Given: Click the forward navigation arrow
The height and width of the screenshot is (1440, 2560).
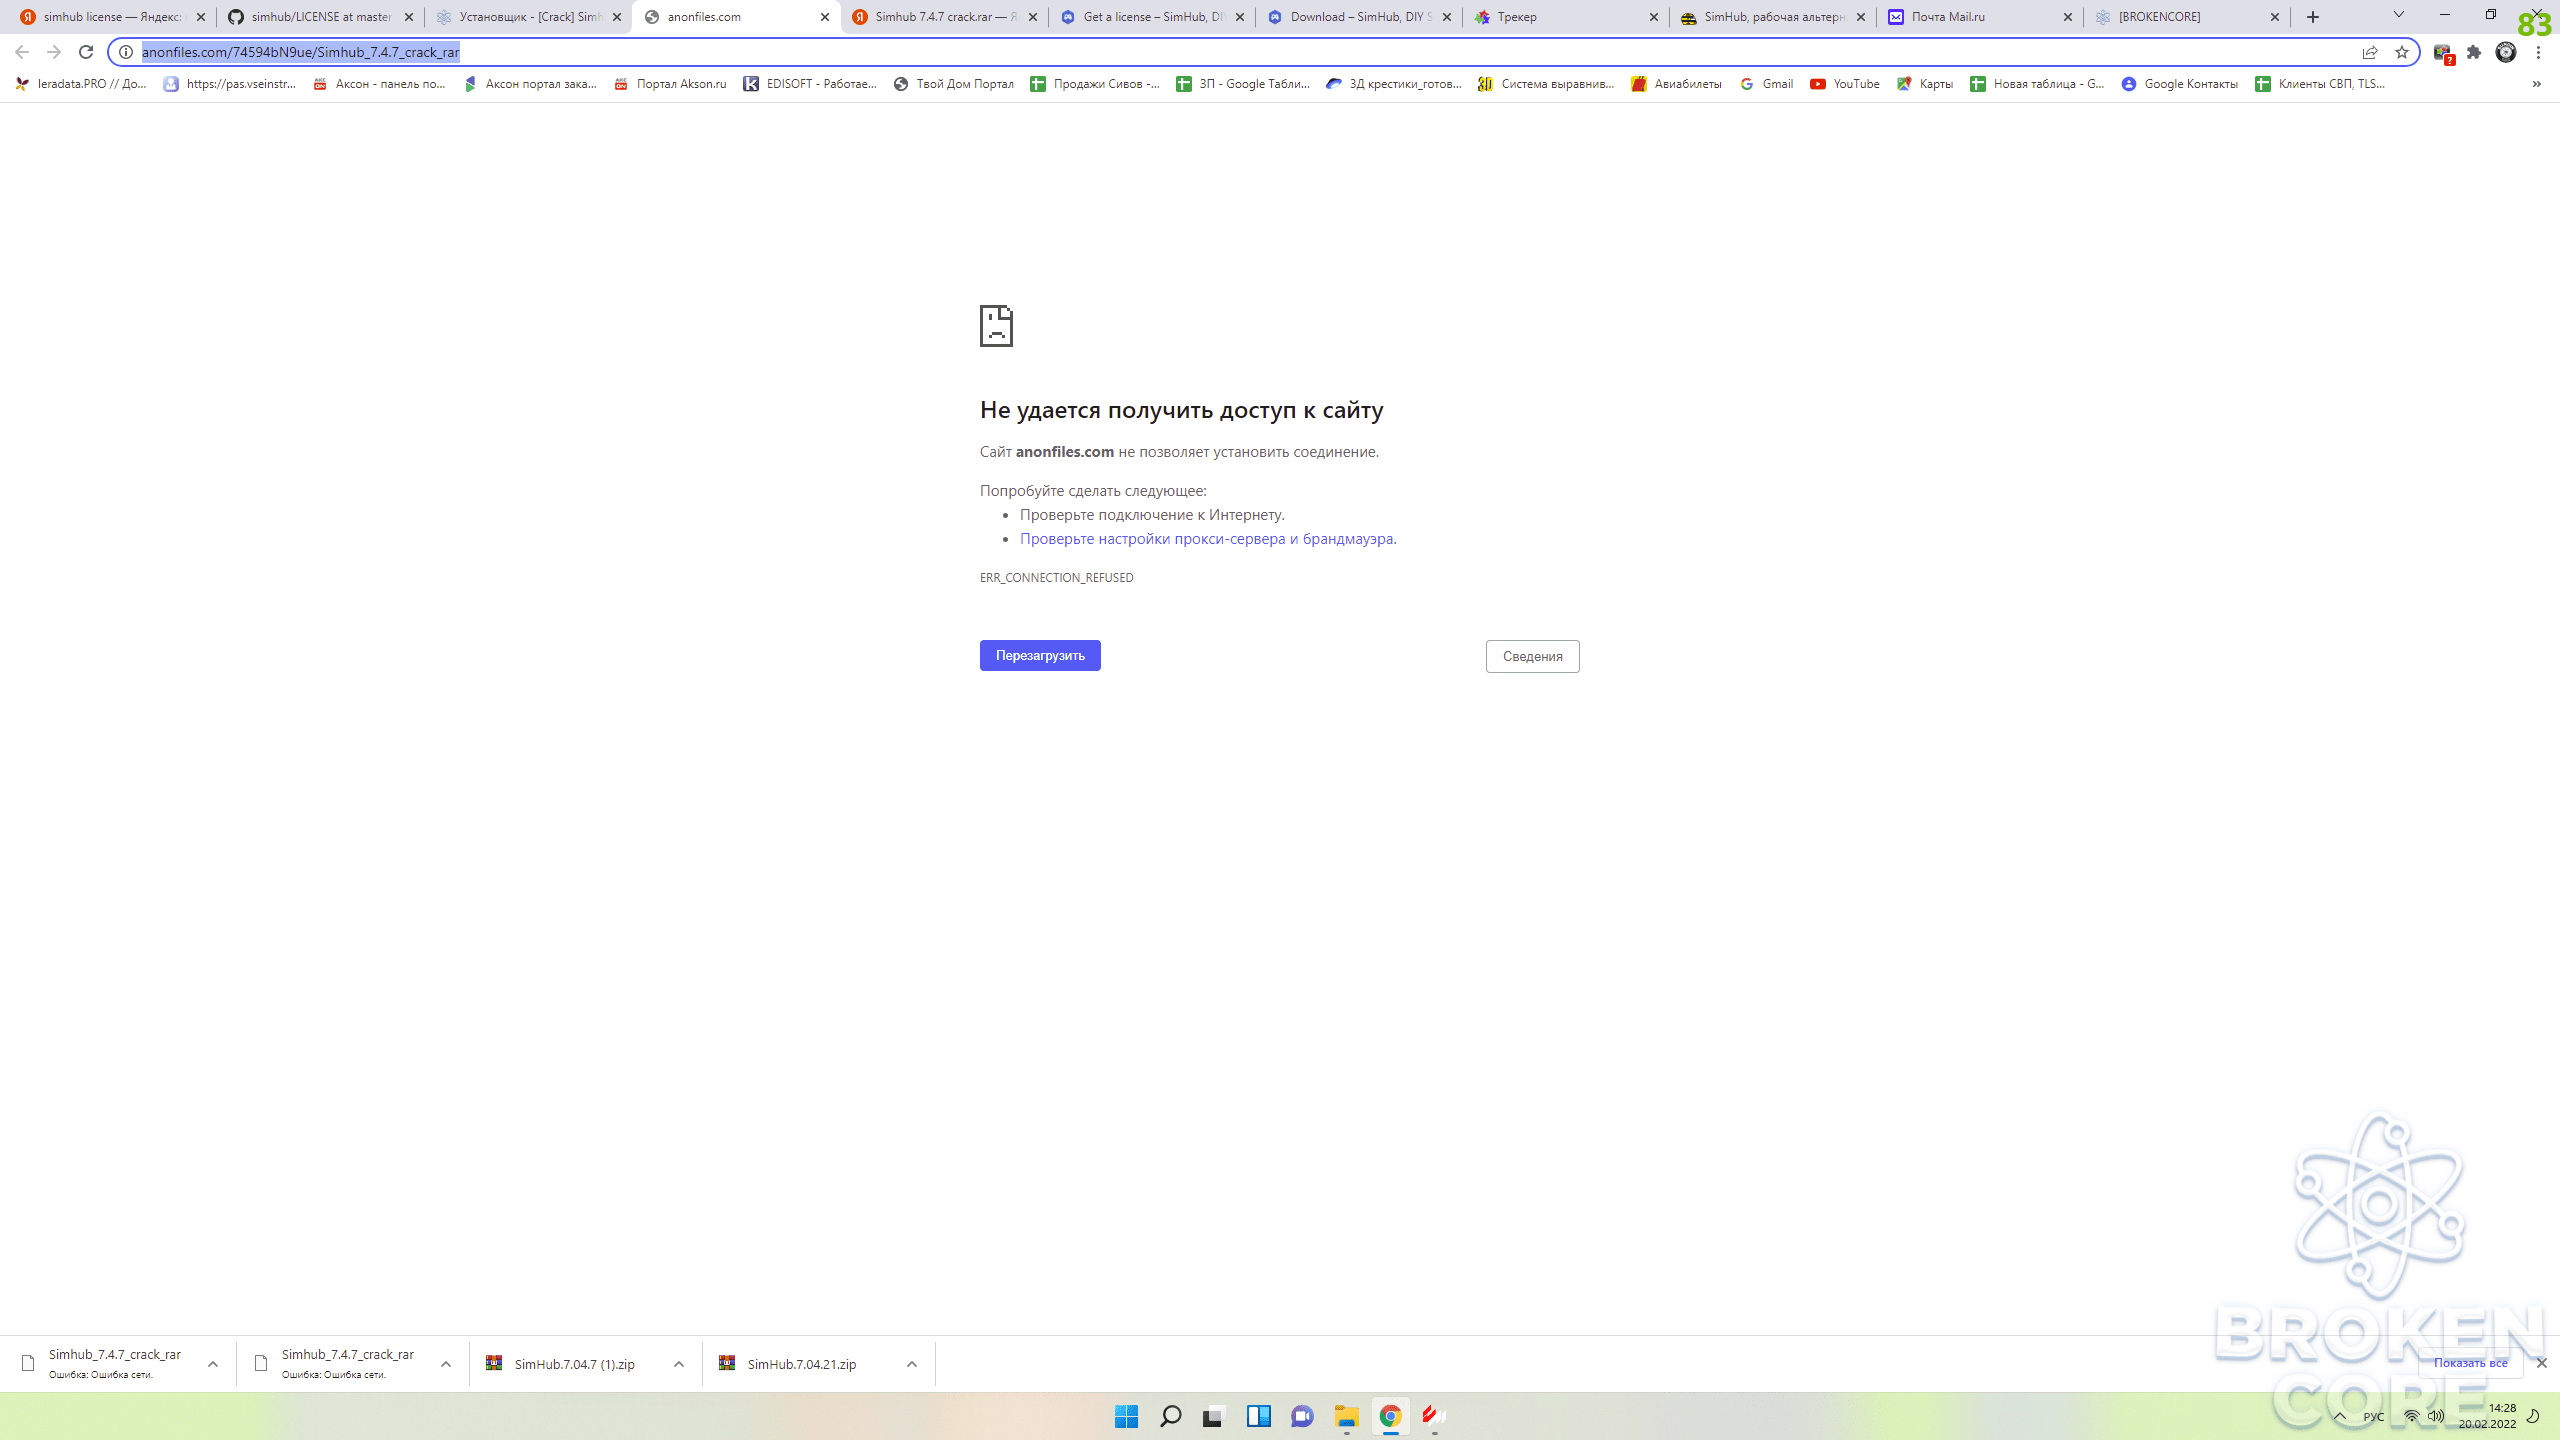Looking at the screenshot, I should 54,52.
